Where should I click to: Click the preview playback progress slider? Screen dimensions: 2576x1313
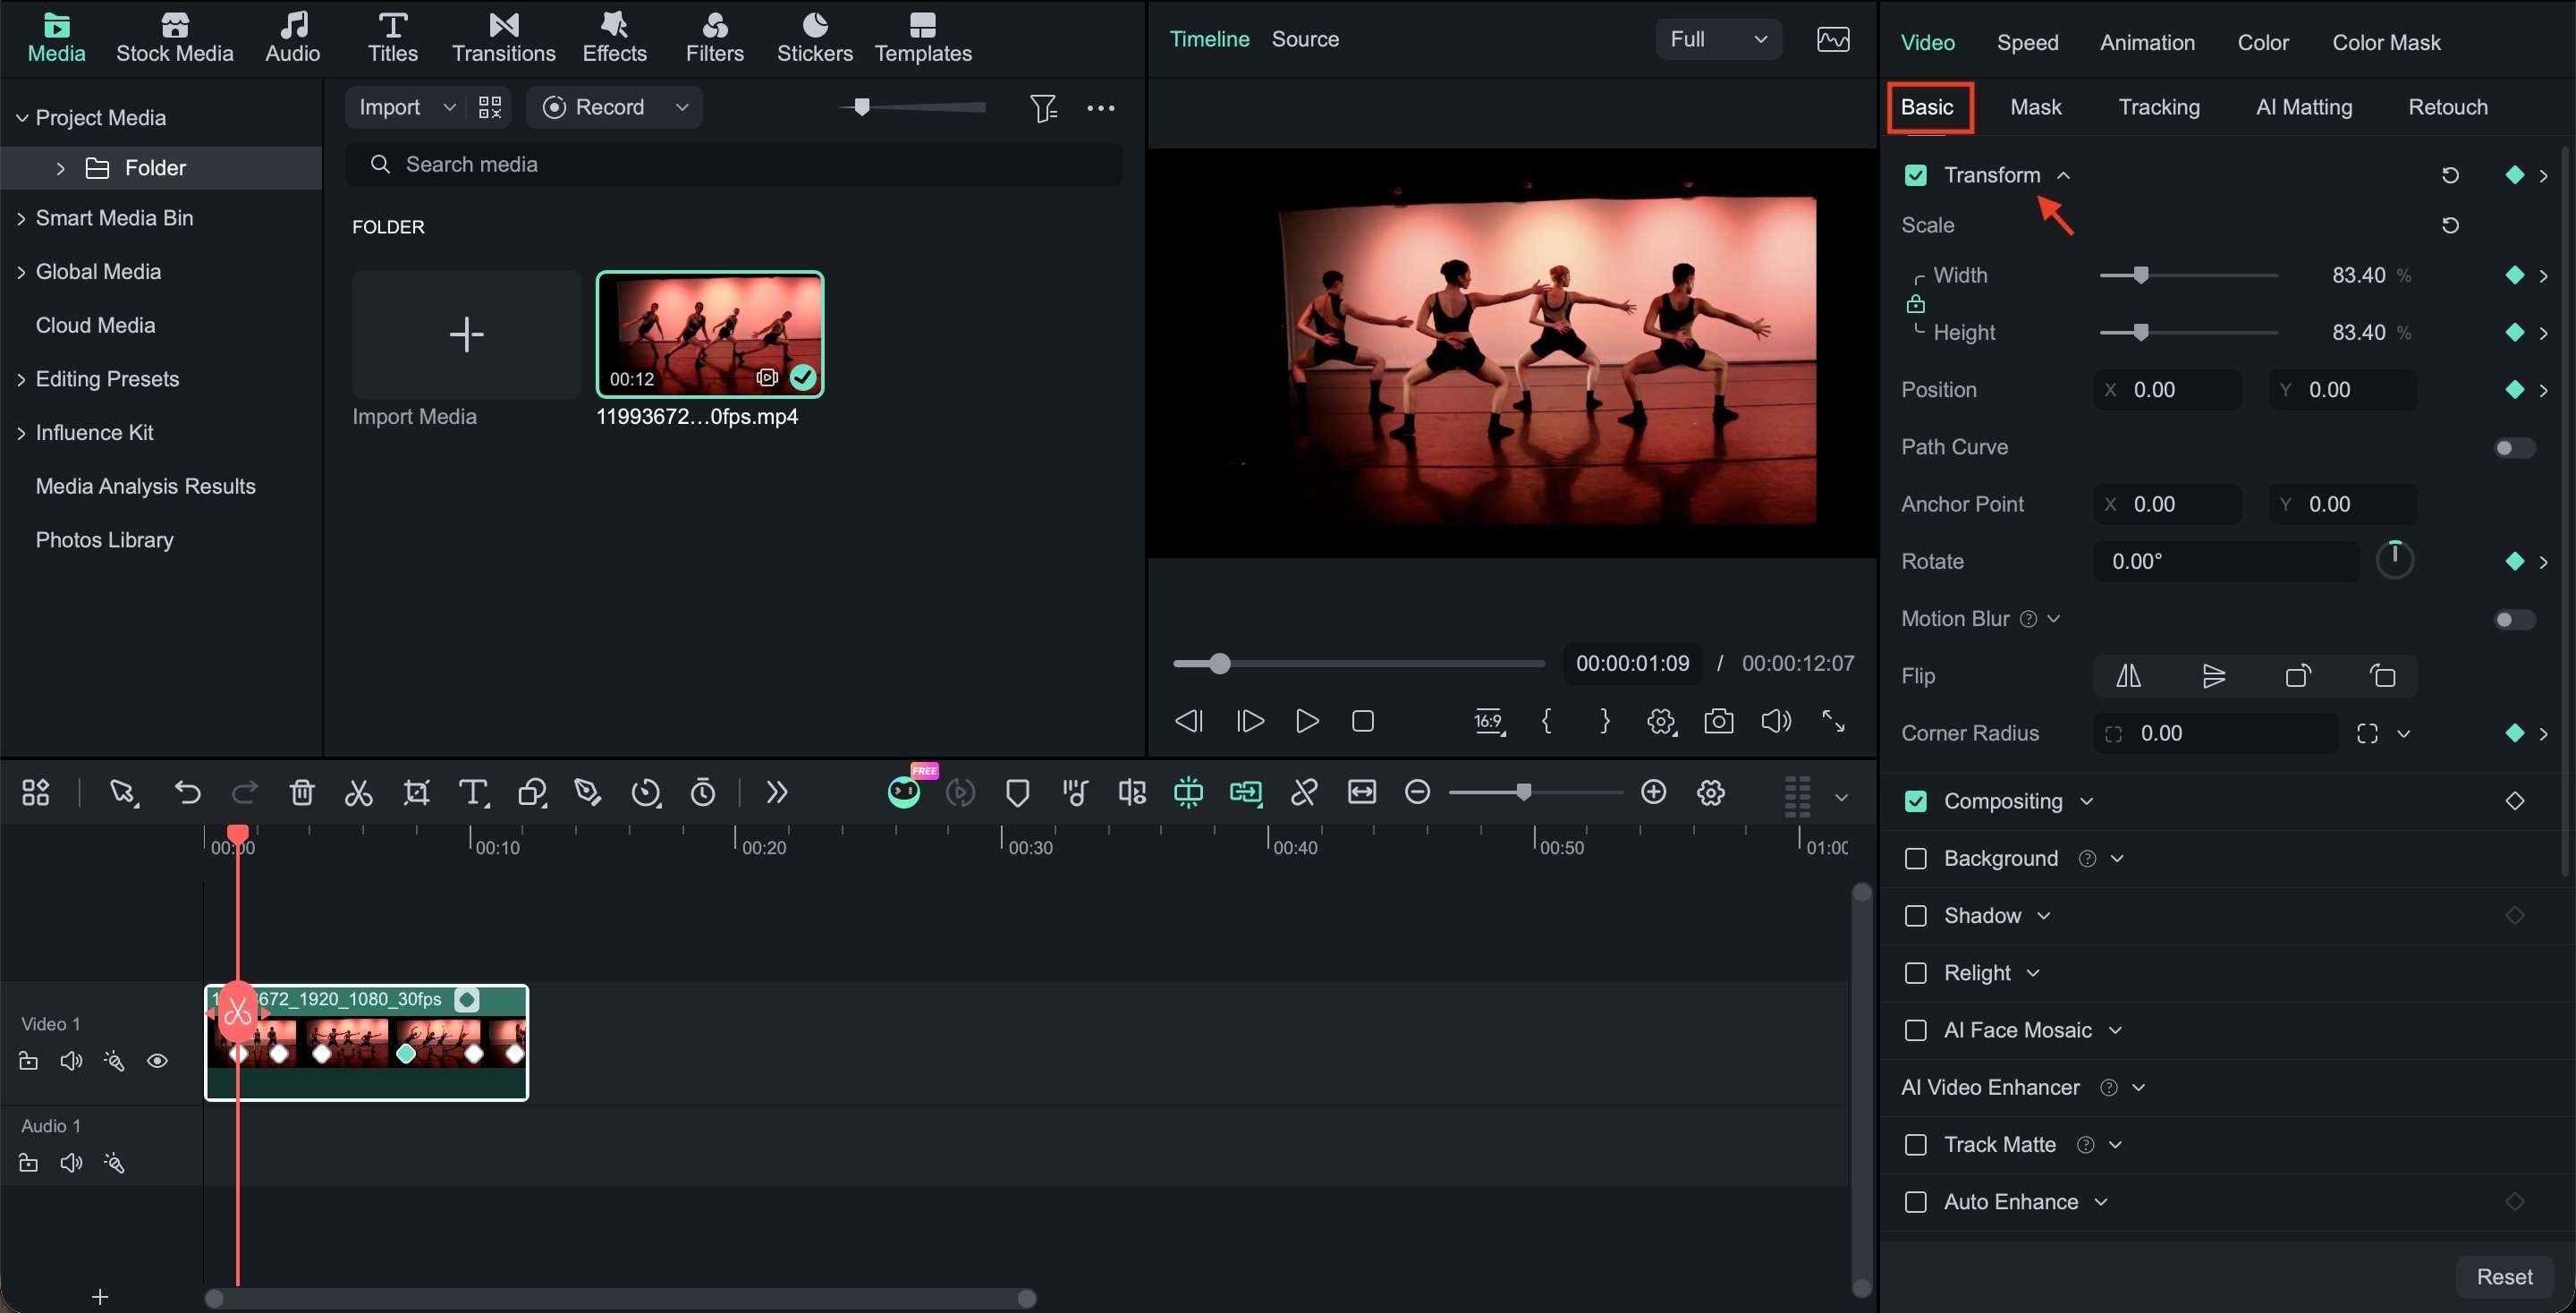(x=1358, y=664)
